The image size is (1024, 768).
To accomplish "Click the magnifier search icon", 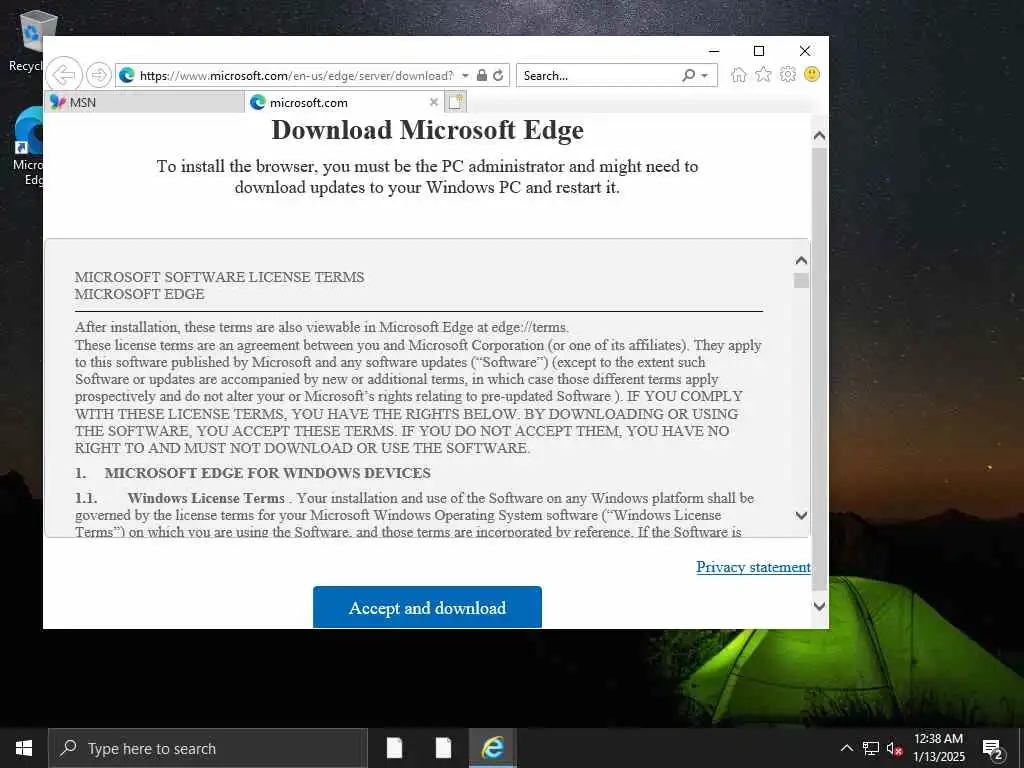I will coord(688,75).
